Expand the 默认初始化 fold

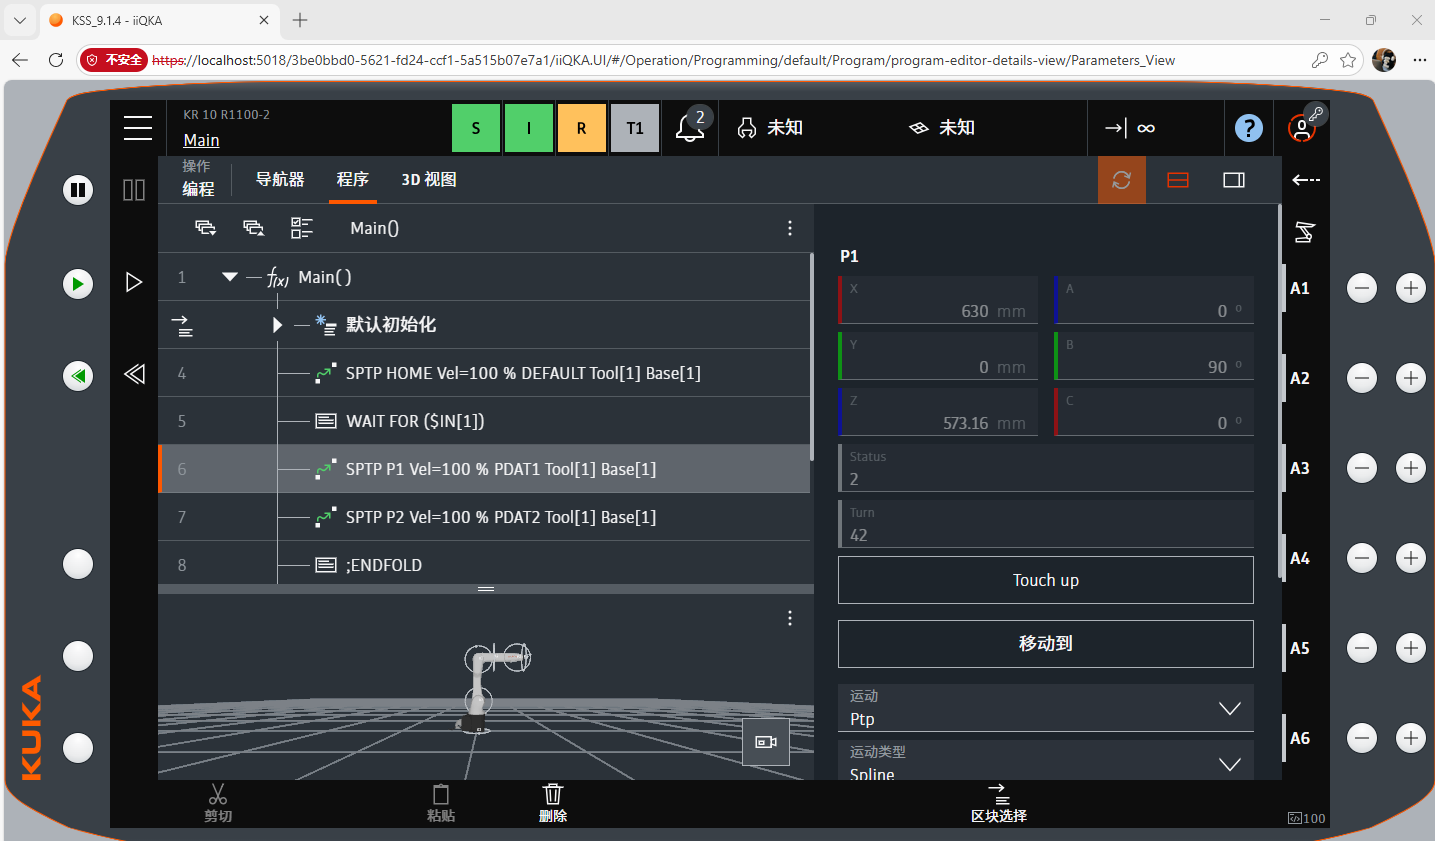(x=277, y=325)
